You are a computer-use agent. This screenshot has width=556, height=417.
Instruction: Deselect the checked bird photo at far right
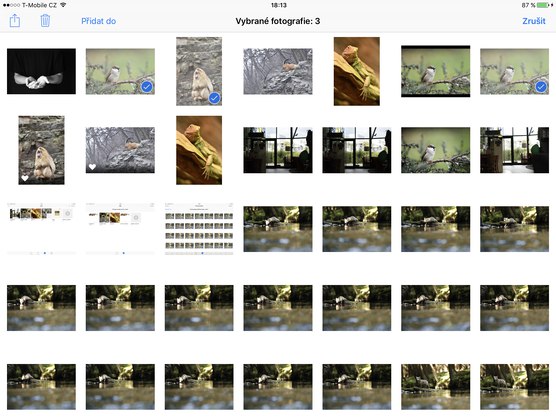click(x=541, y=87)
